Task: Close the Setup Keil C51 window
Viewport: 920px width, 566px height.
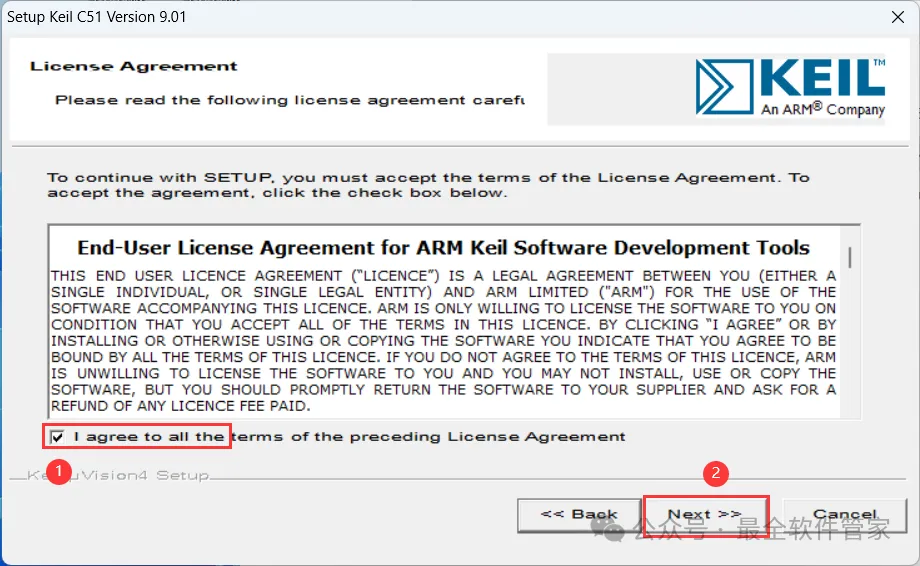Action: point(898,17)
